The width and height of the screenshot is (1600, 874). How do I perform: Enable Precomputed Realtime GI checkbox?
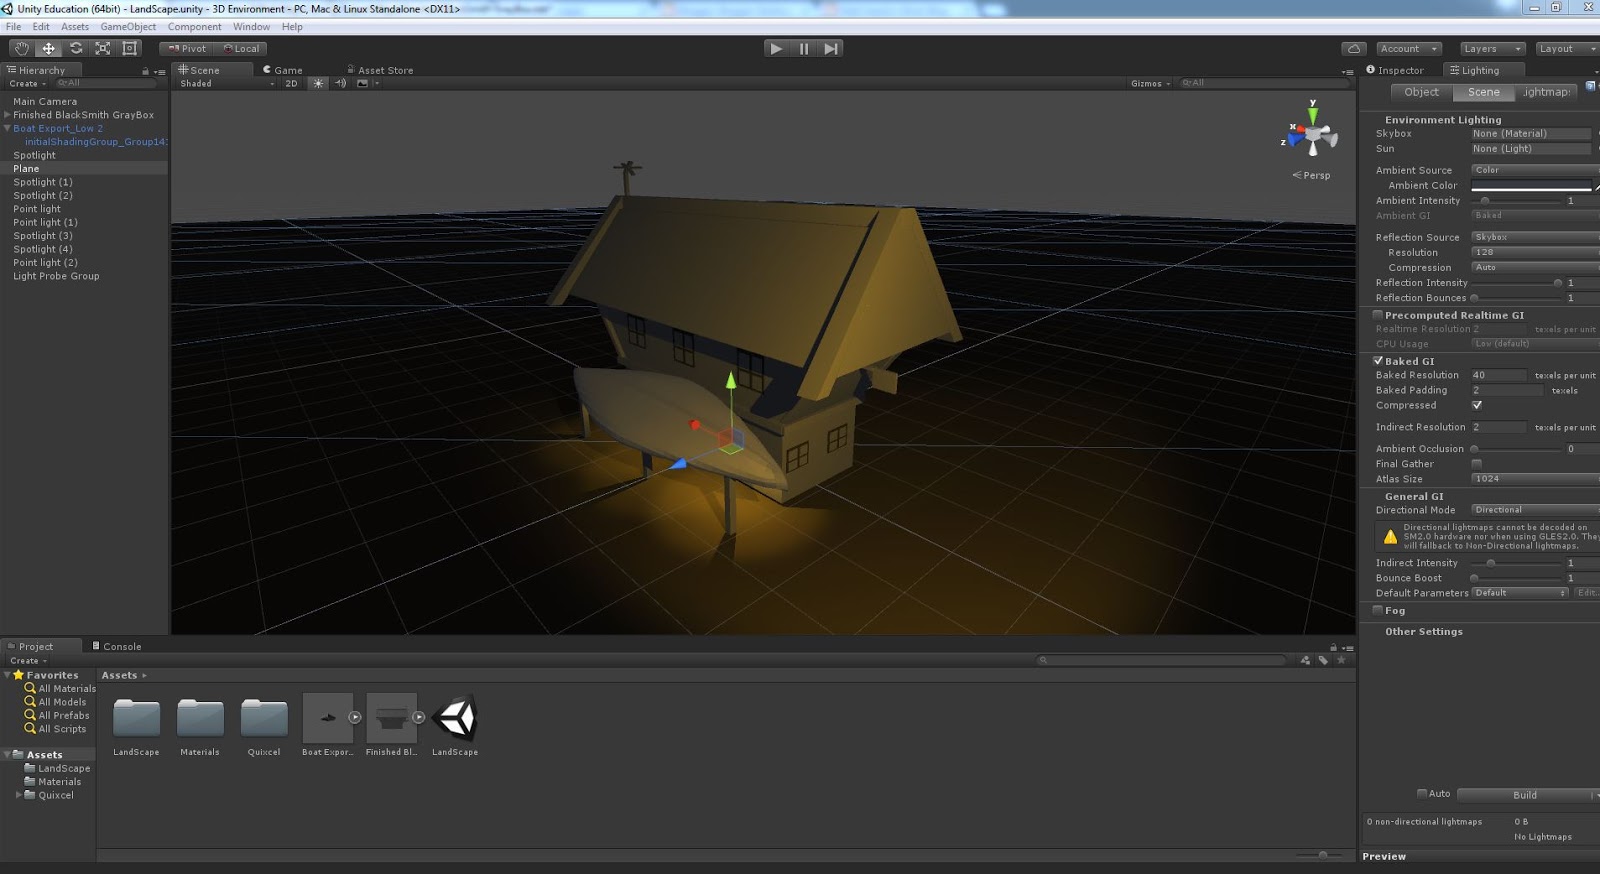tap(1378, 314)
